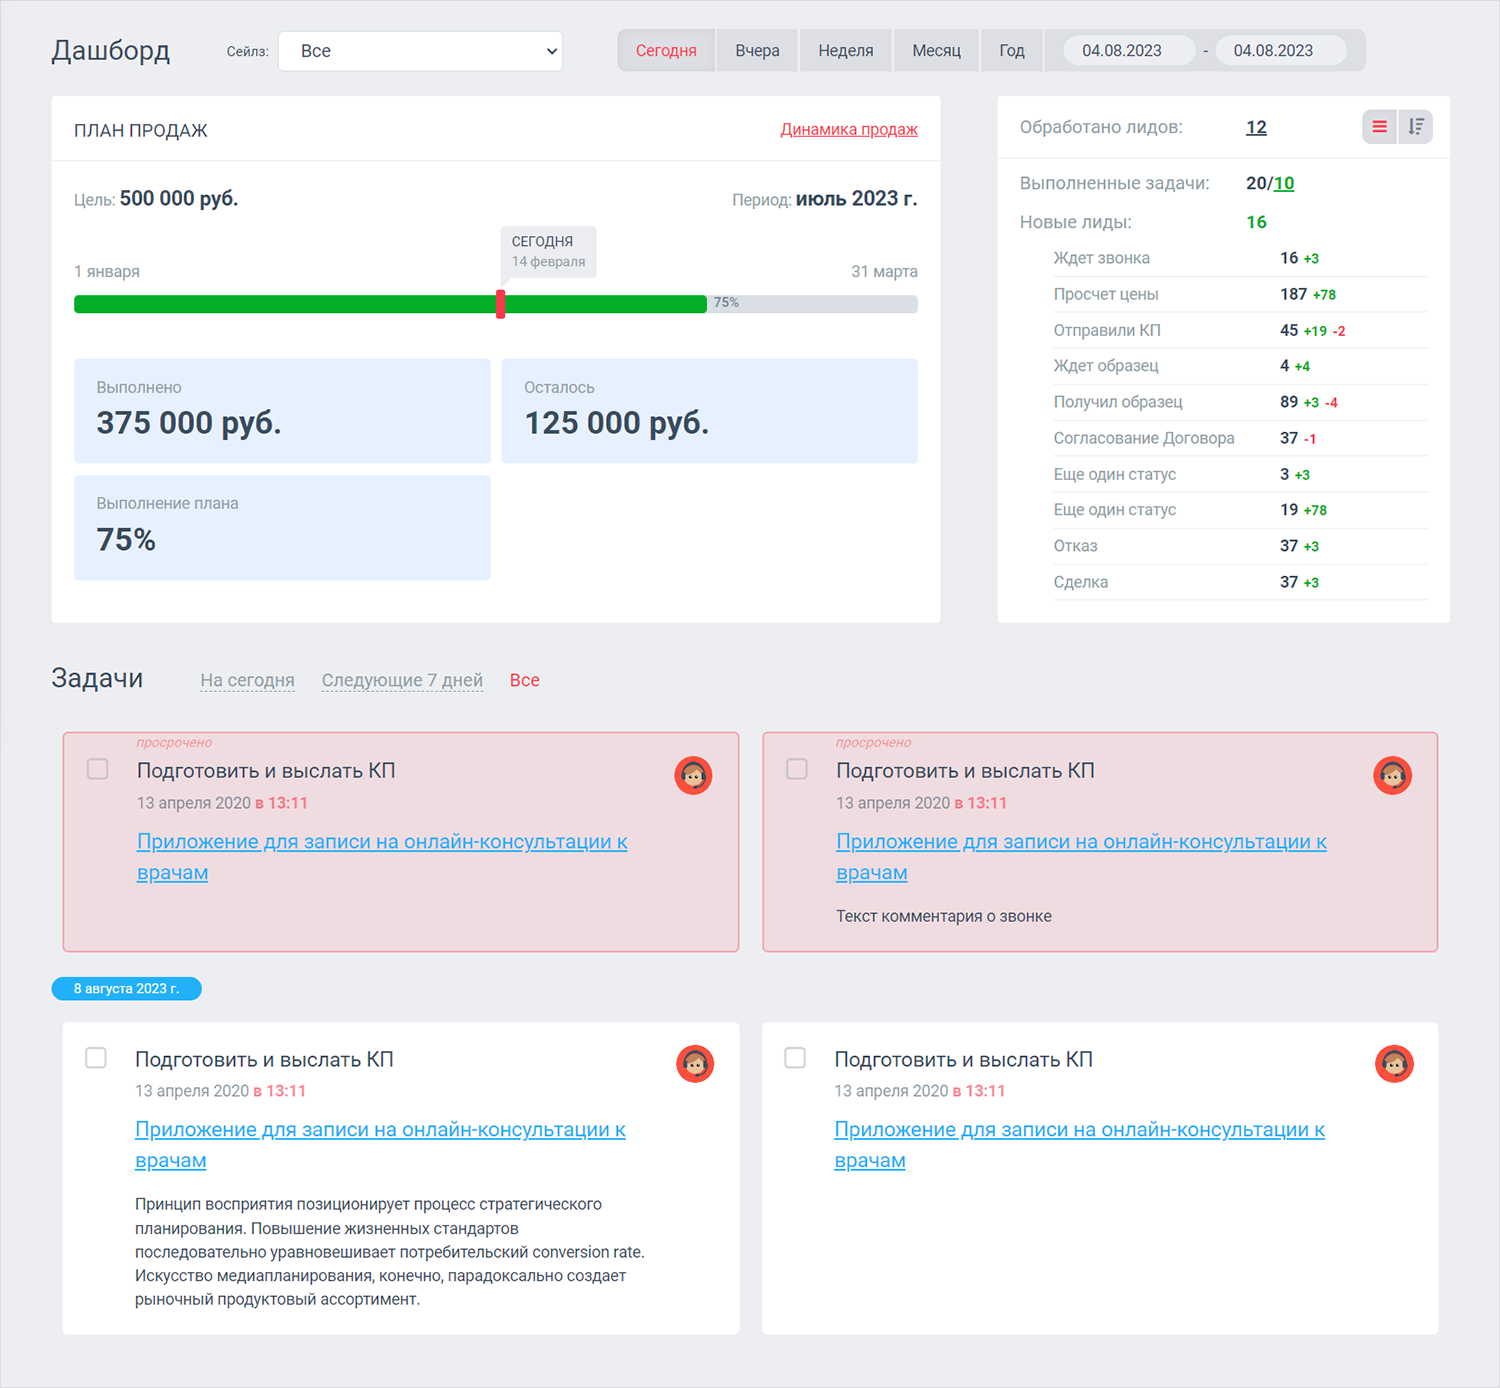Tick checkbox of first overdue task
The image size is (1500, 1388).
[98, 769]
